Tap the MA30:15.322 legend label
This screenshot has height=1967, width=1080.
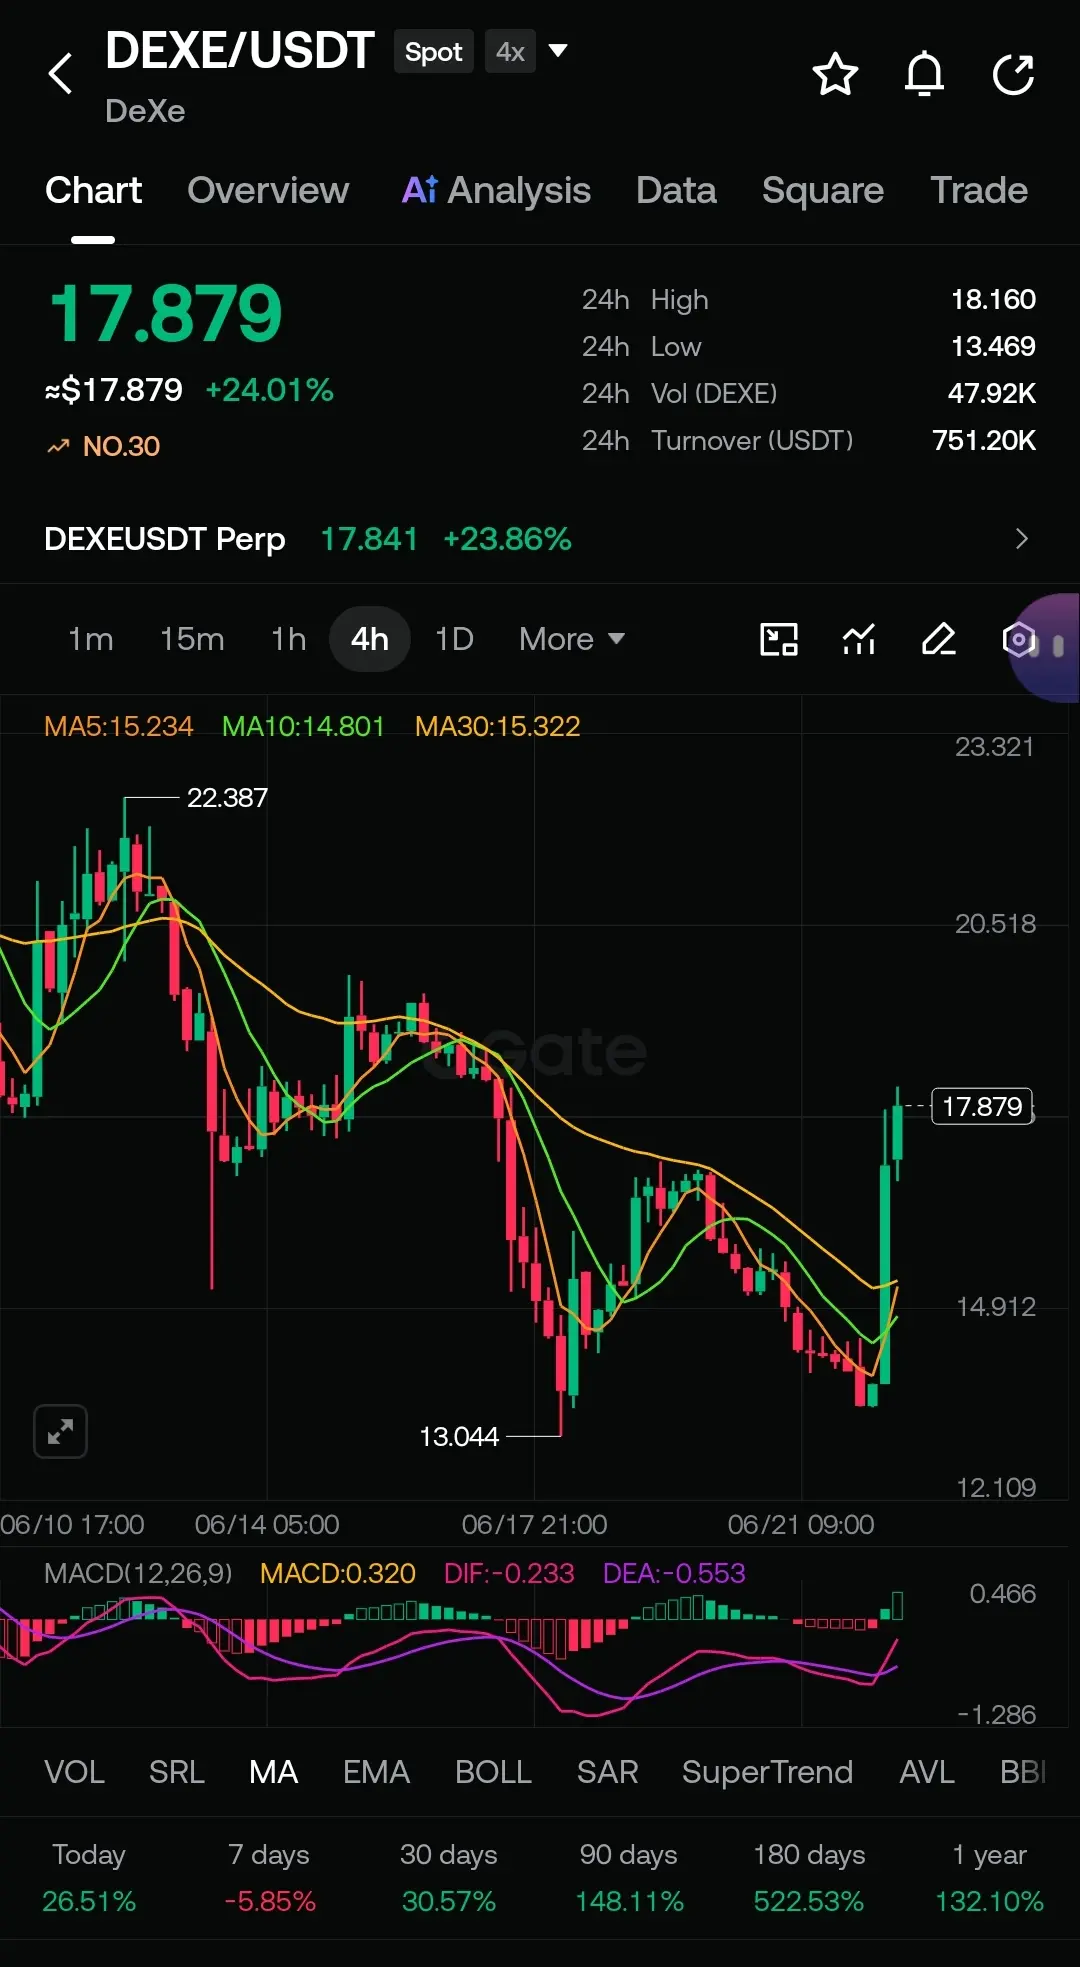click(x=497, y=726)
